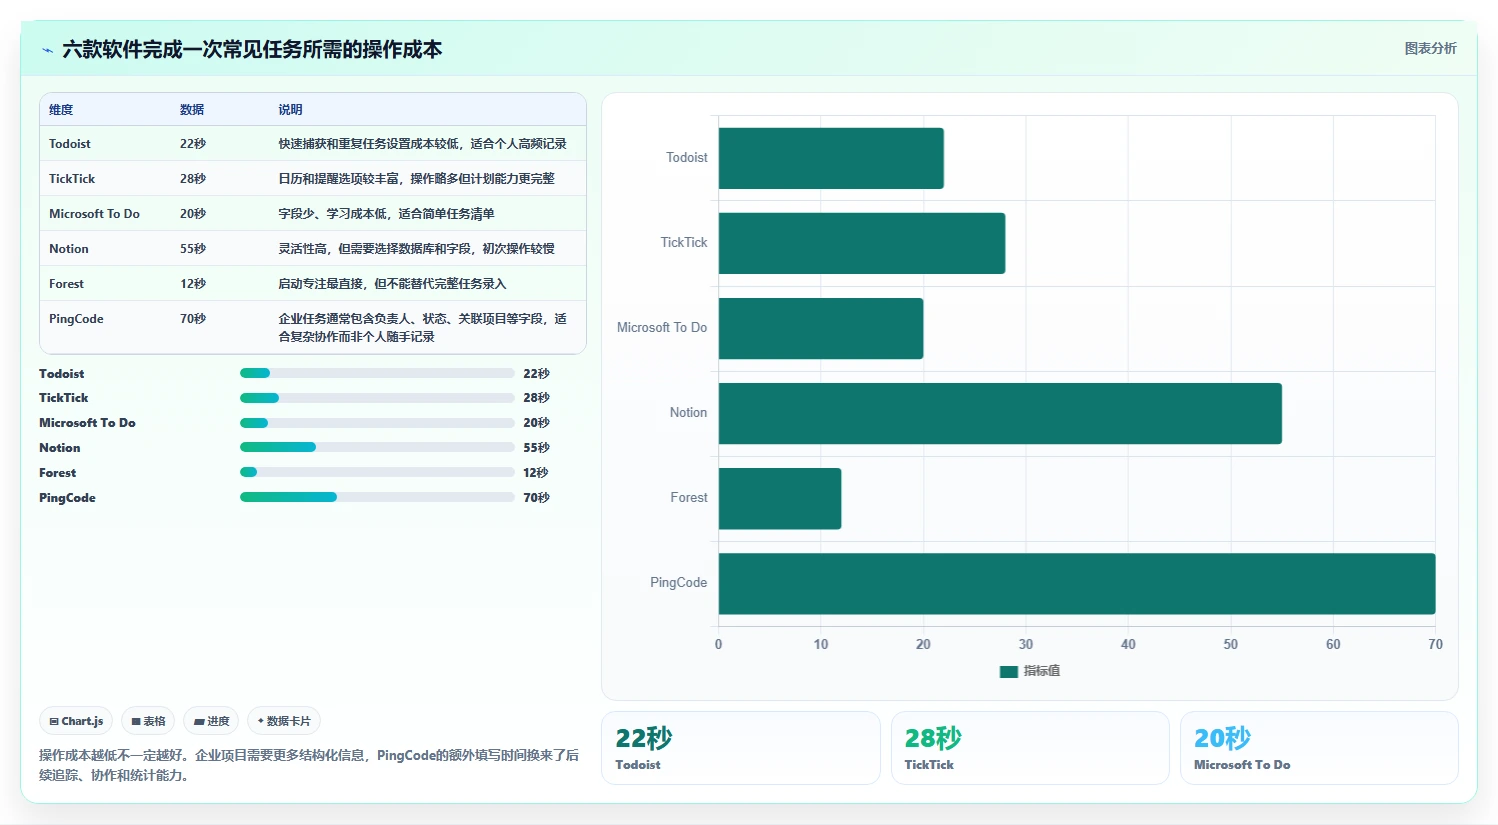The width and height of the screenshot is (1498, 825).
Task: Click the Forest chart bar
Action: [780, 498]
